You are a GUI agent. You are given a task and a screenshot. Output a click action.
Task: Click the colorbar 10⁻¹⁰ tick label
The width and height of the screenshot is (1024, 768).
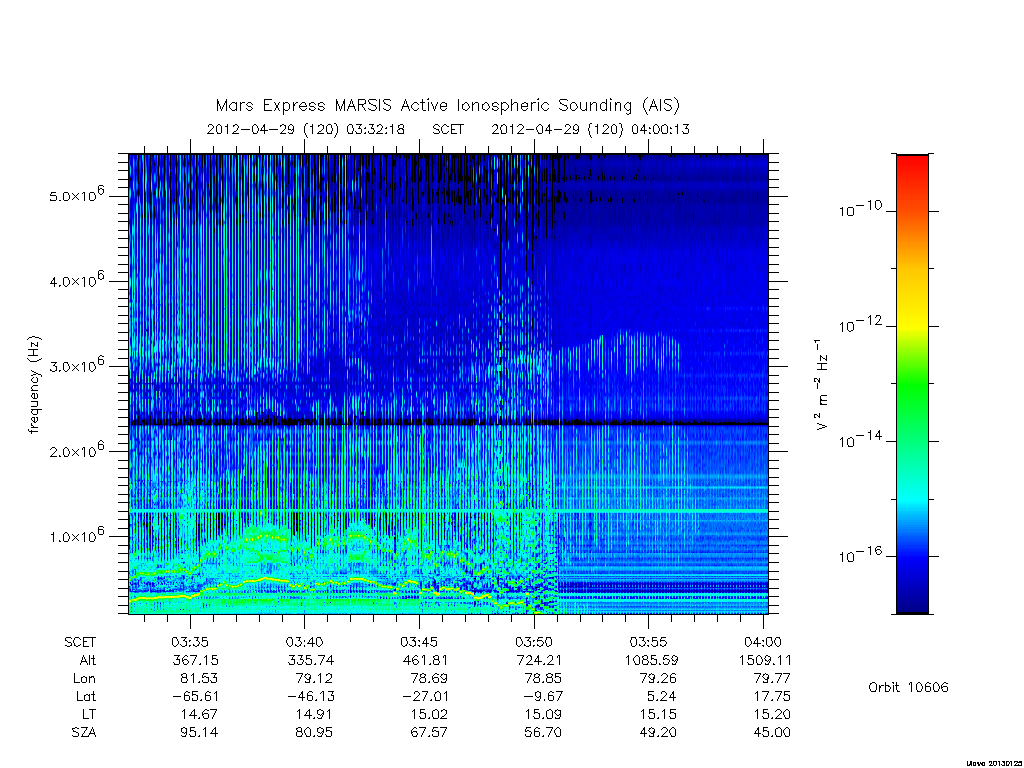click(860, 208)
